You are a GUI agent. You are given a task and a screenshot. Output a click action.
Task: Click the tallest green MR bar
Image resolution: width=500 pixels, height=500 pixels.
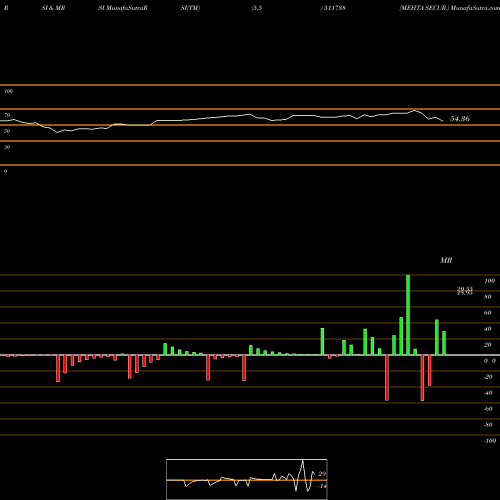[x=408, y=315]
